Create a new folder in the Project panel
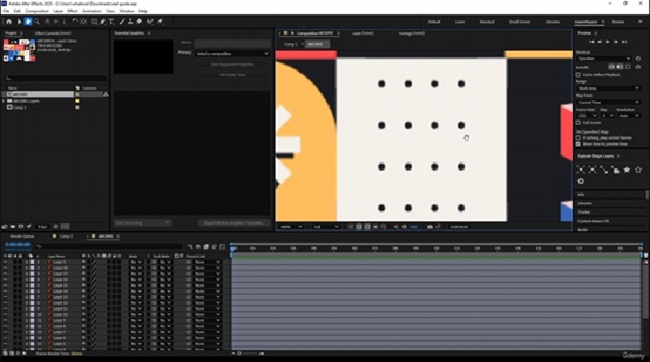This screenshot has height=362, width=650. [x=13, y=227]
